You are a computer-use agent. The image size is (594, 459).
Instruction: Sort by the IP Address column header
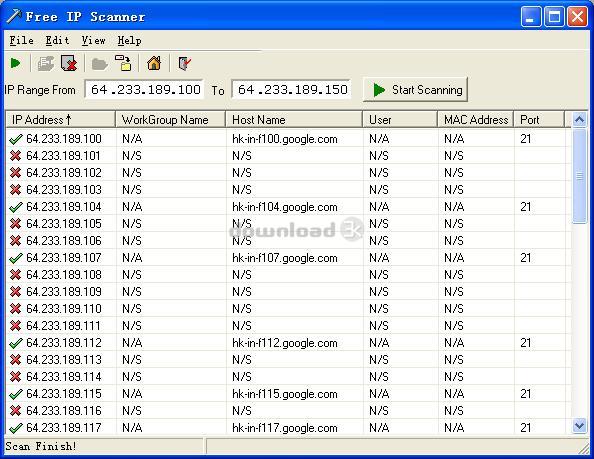click(x=61, y=120)
